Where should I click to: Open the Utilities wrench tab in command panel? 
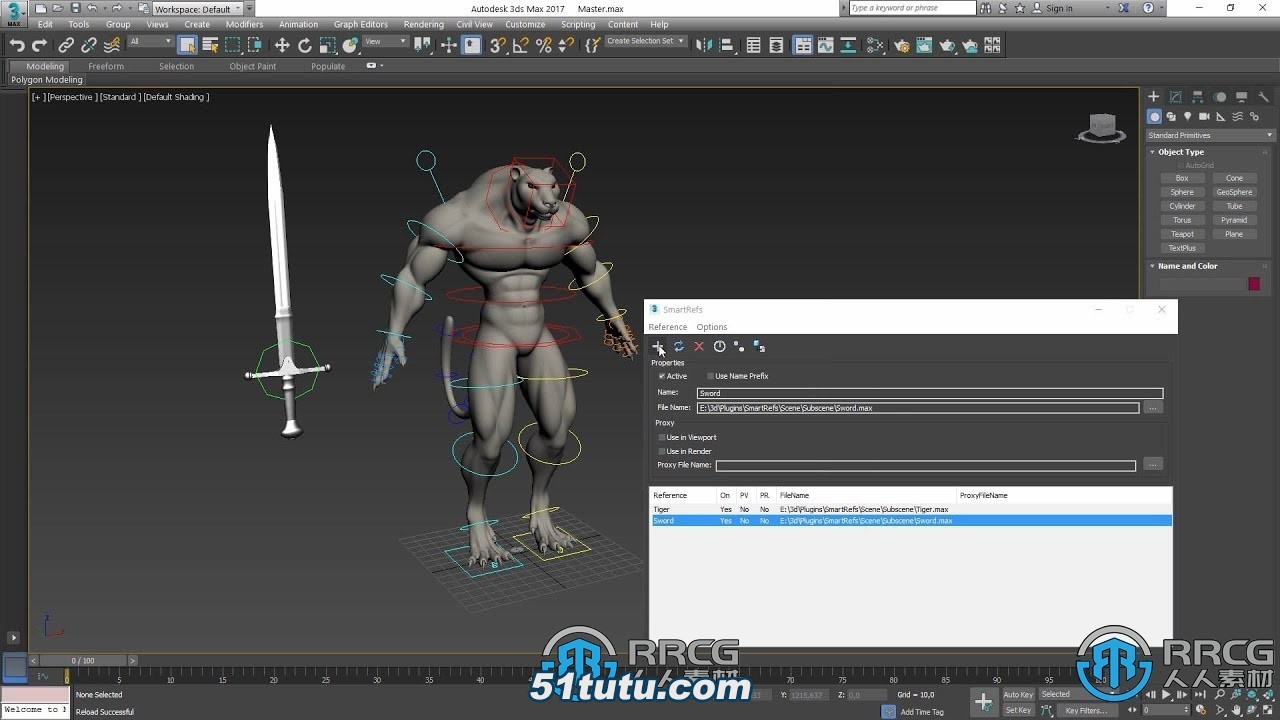(1264, 97)
